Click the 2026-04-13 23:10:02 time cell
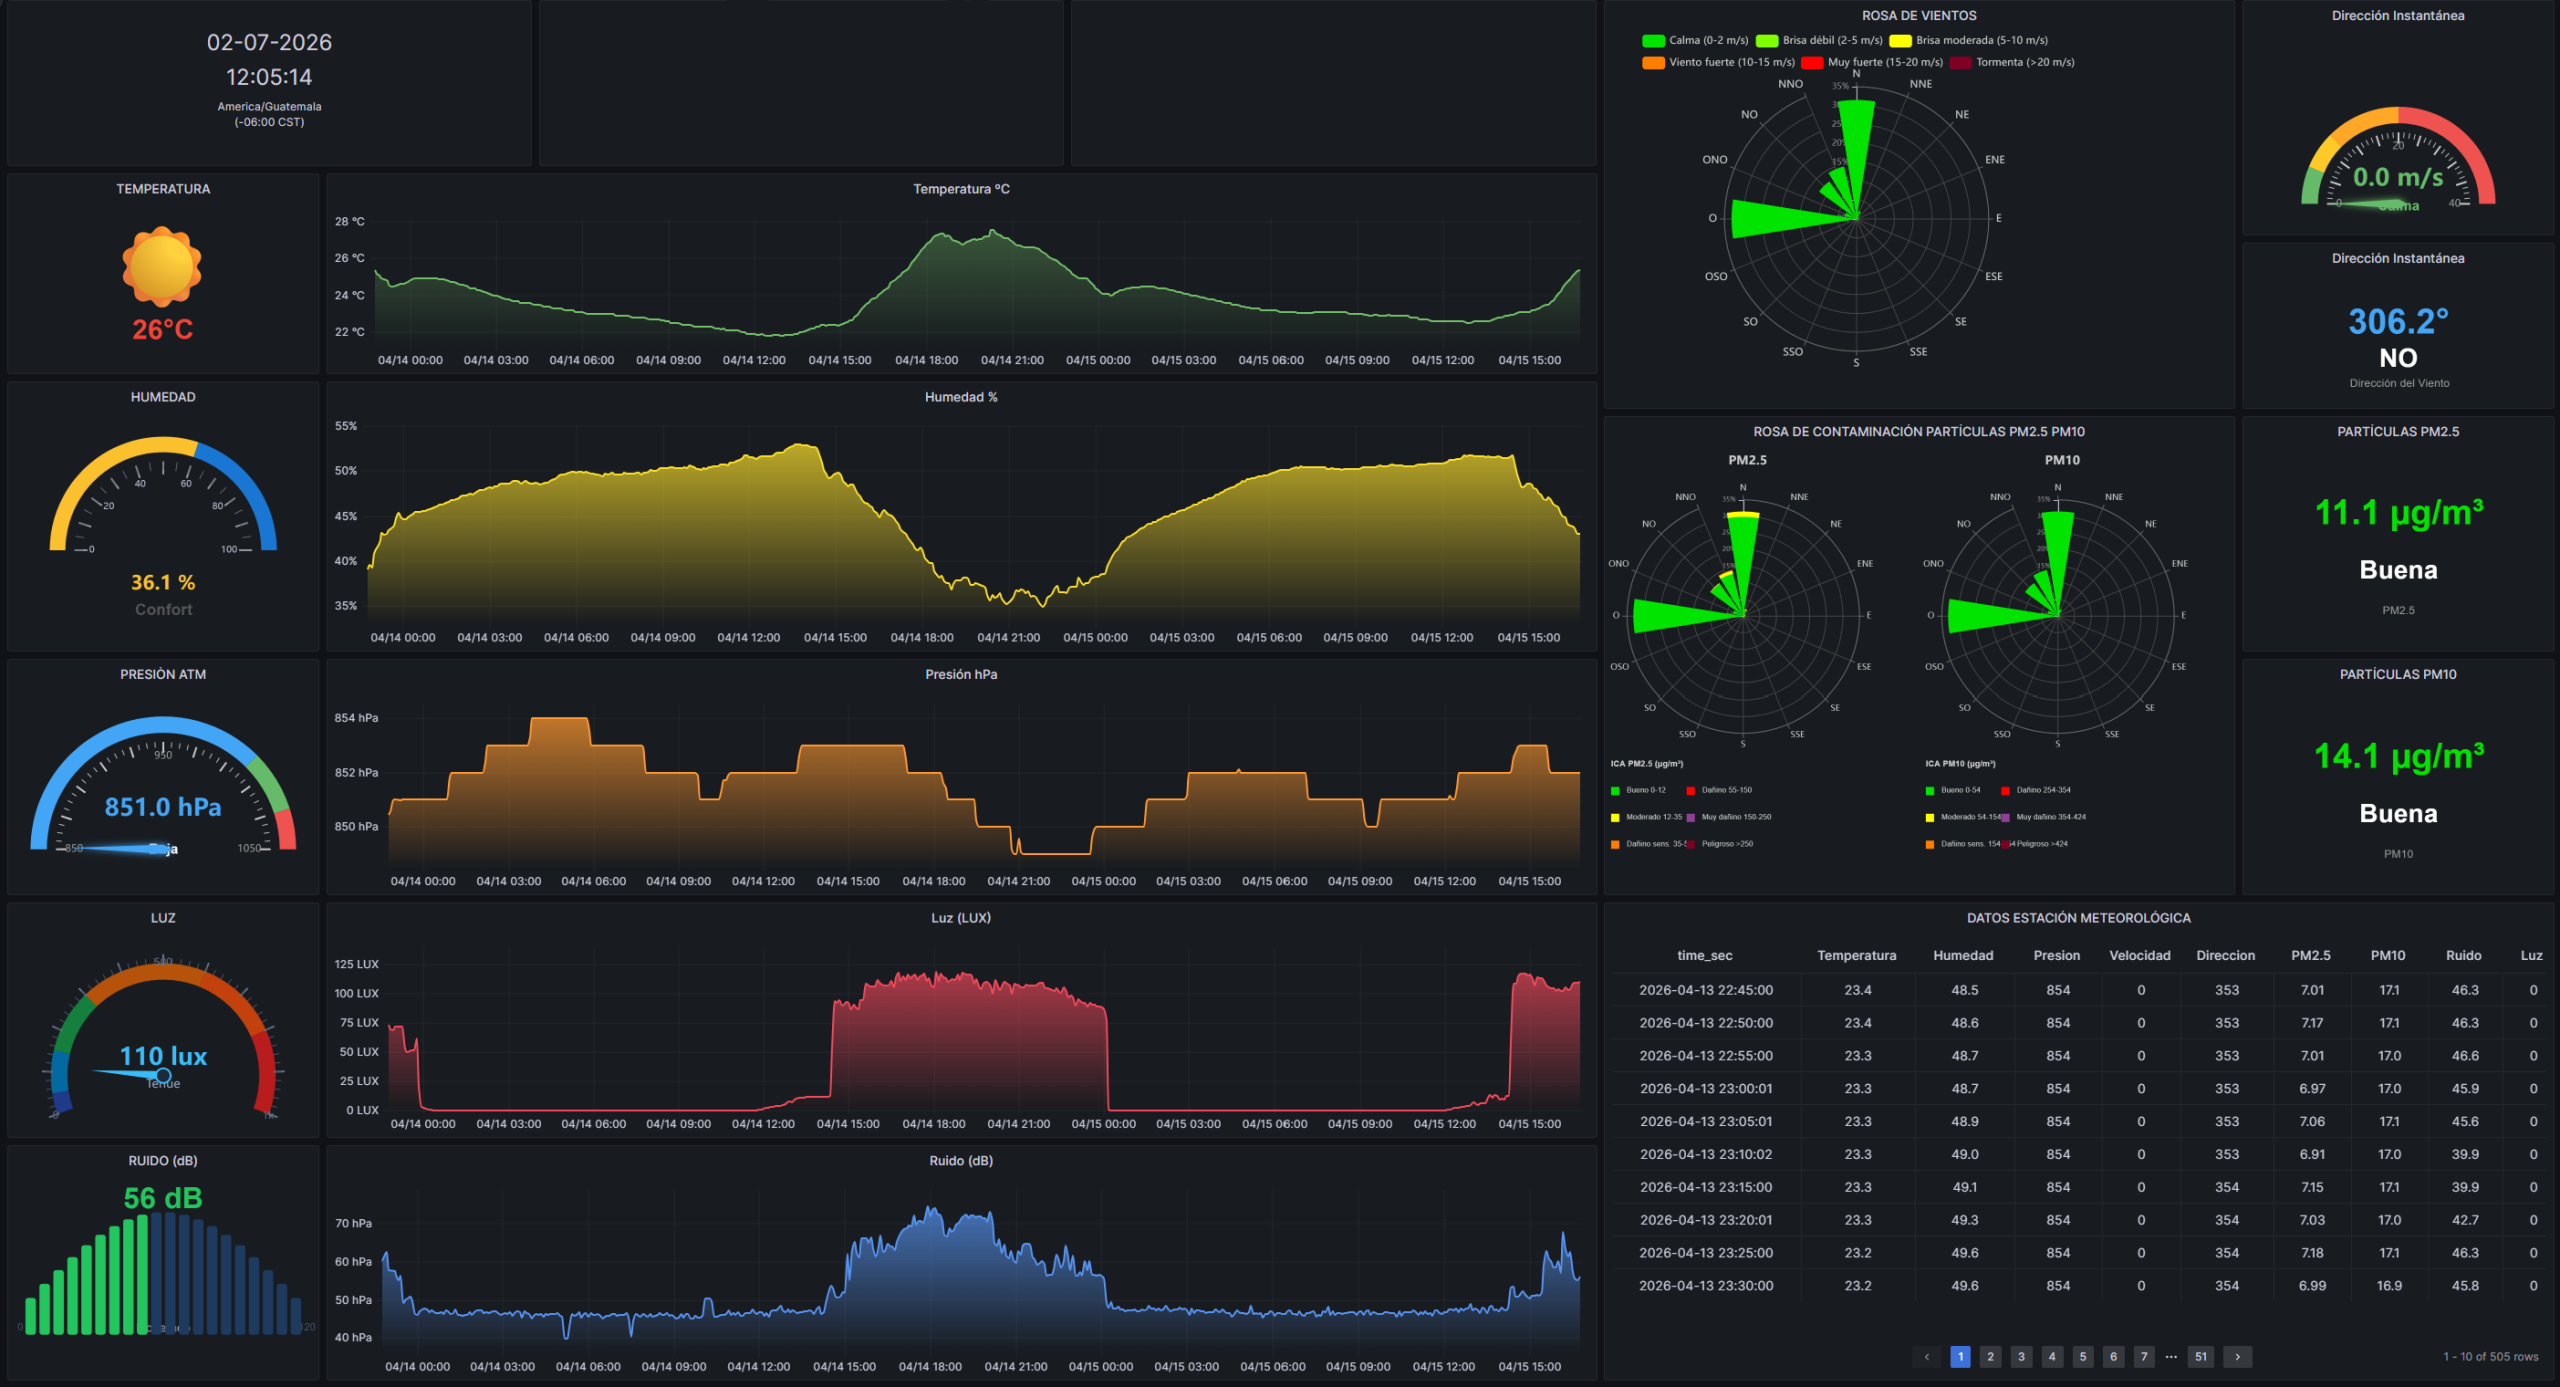 coord(1706,1154)
